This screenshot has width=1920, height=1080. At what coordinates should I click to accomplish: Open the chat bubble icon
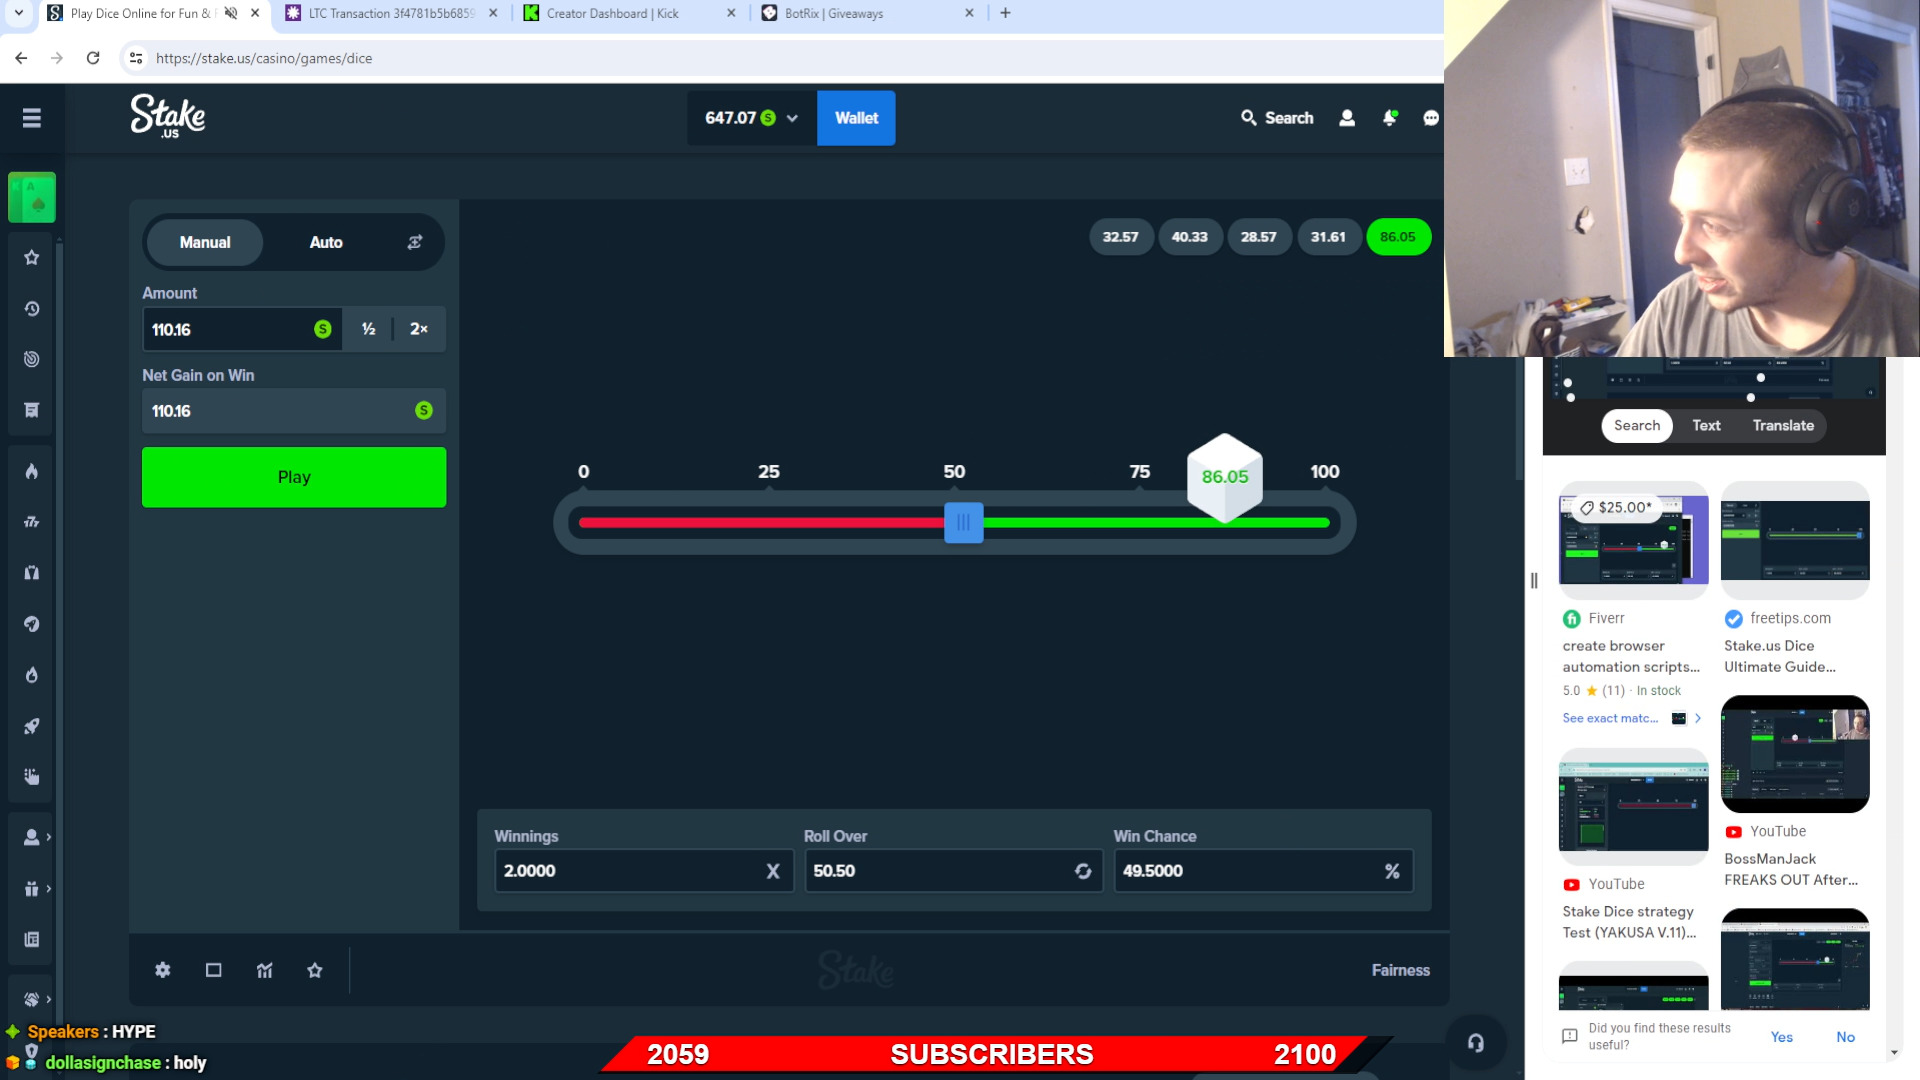pyautogui.click(x=1431, y=118)
